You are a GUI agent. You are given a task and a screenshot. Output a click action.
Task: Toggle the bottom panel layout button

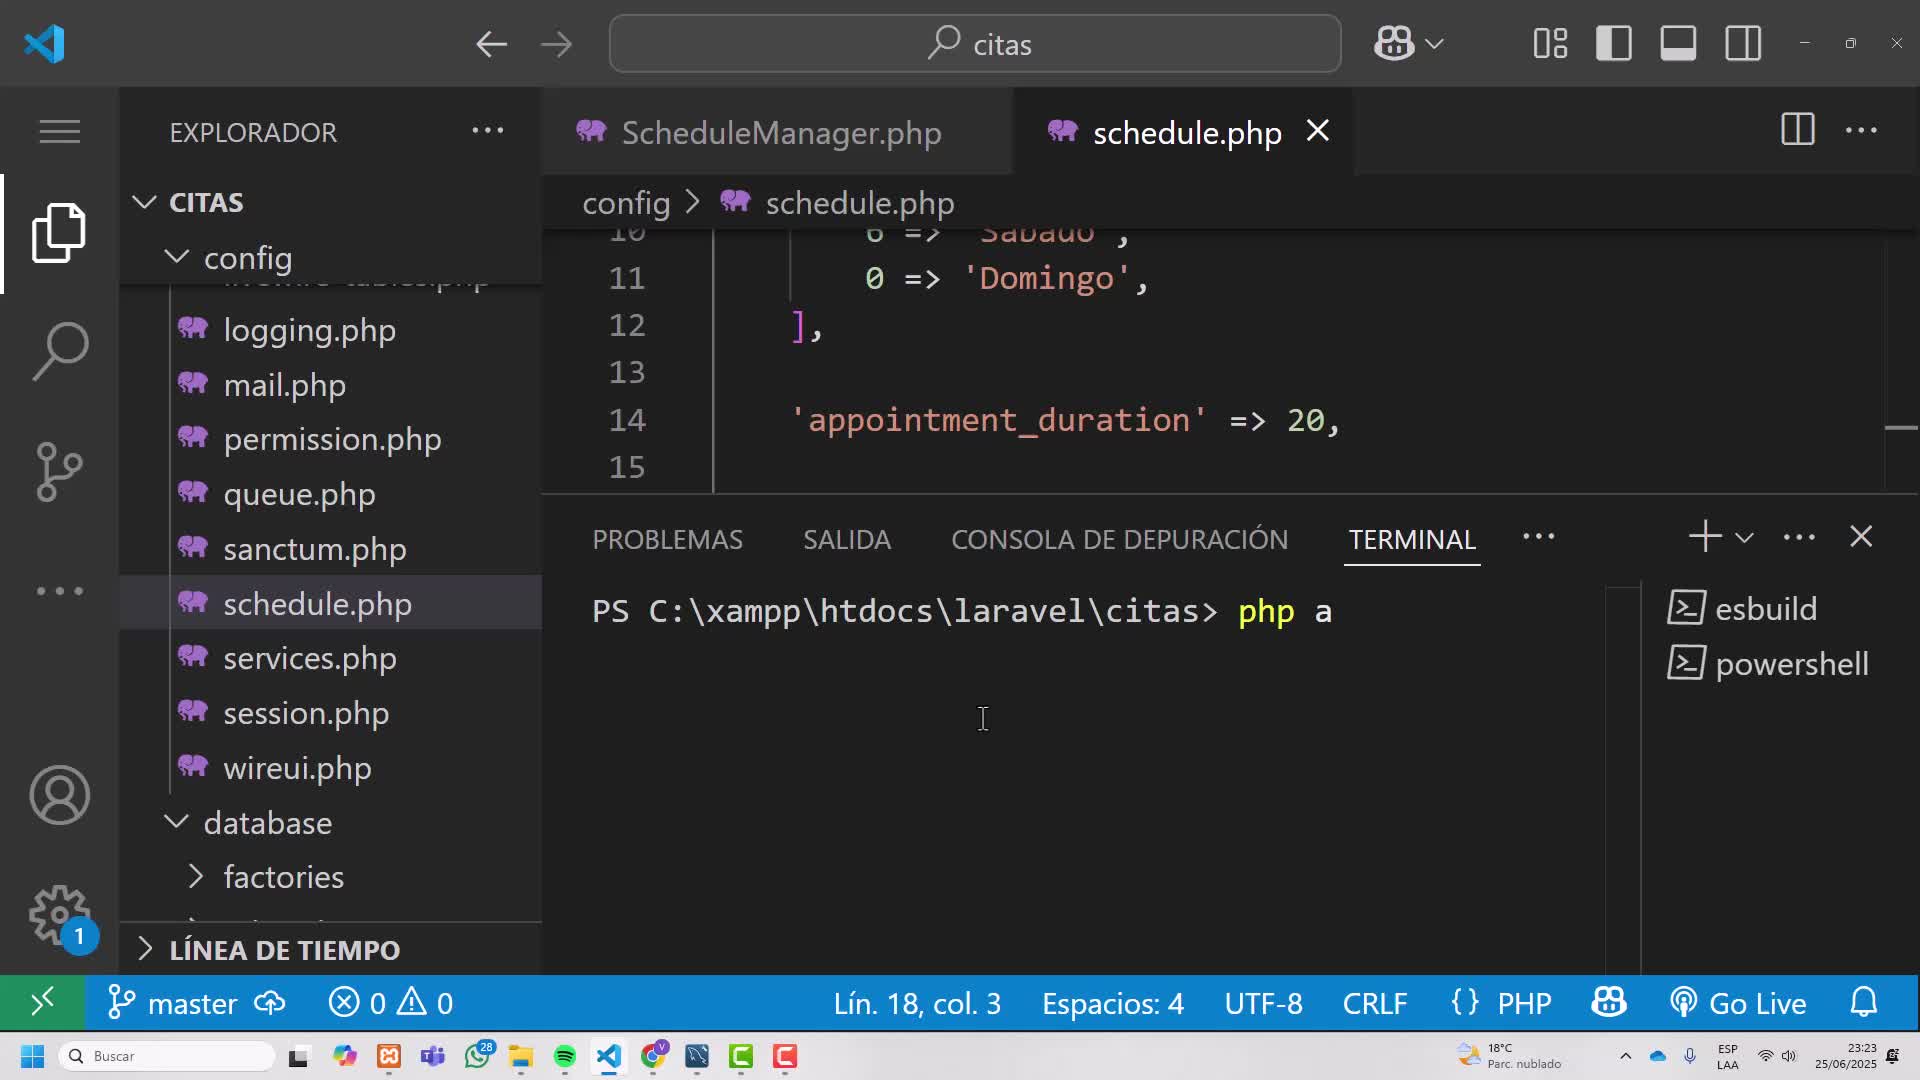click(x=1678, y=44)
